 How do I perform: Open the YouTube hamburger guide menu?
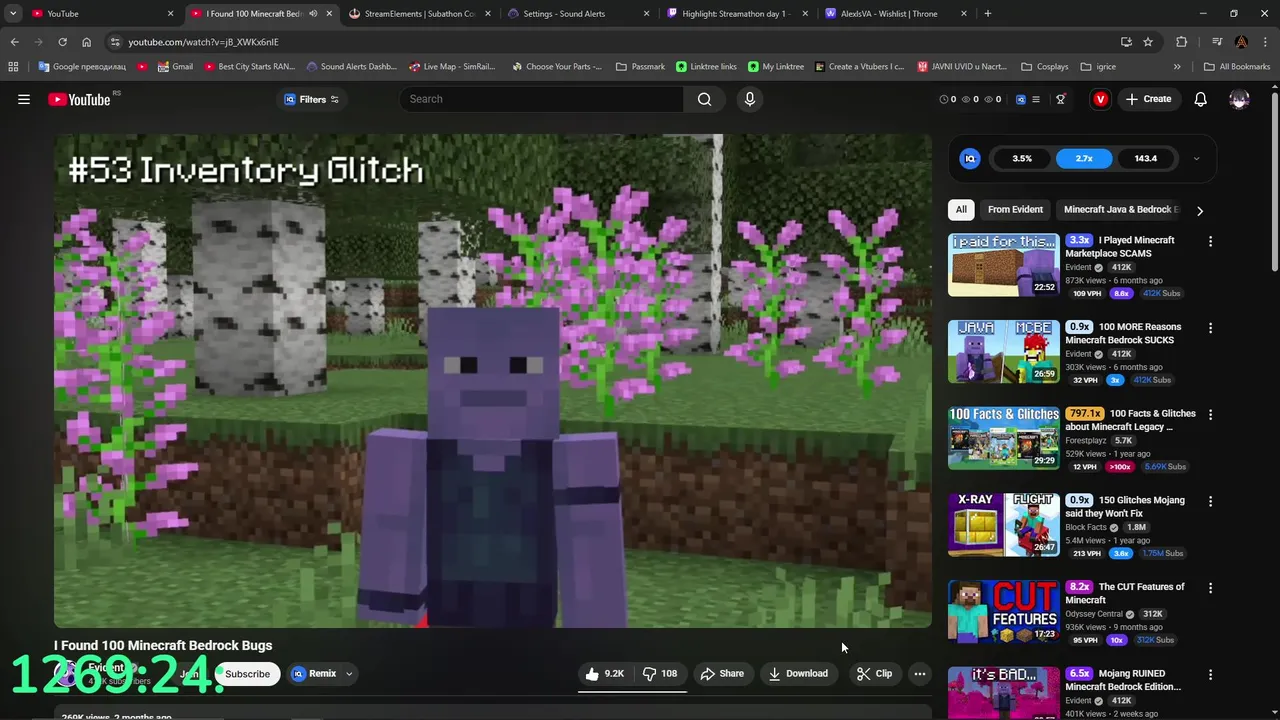coord(24,99)
